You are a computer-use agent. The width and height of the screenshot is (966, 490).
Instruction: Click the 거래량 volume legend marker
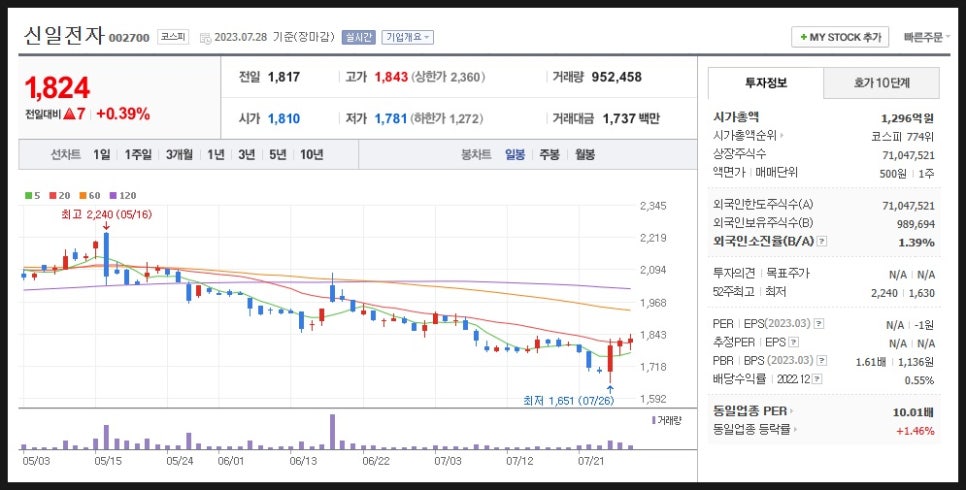(x=667, y=421)
